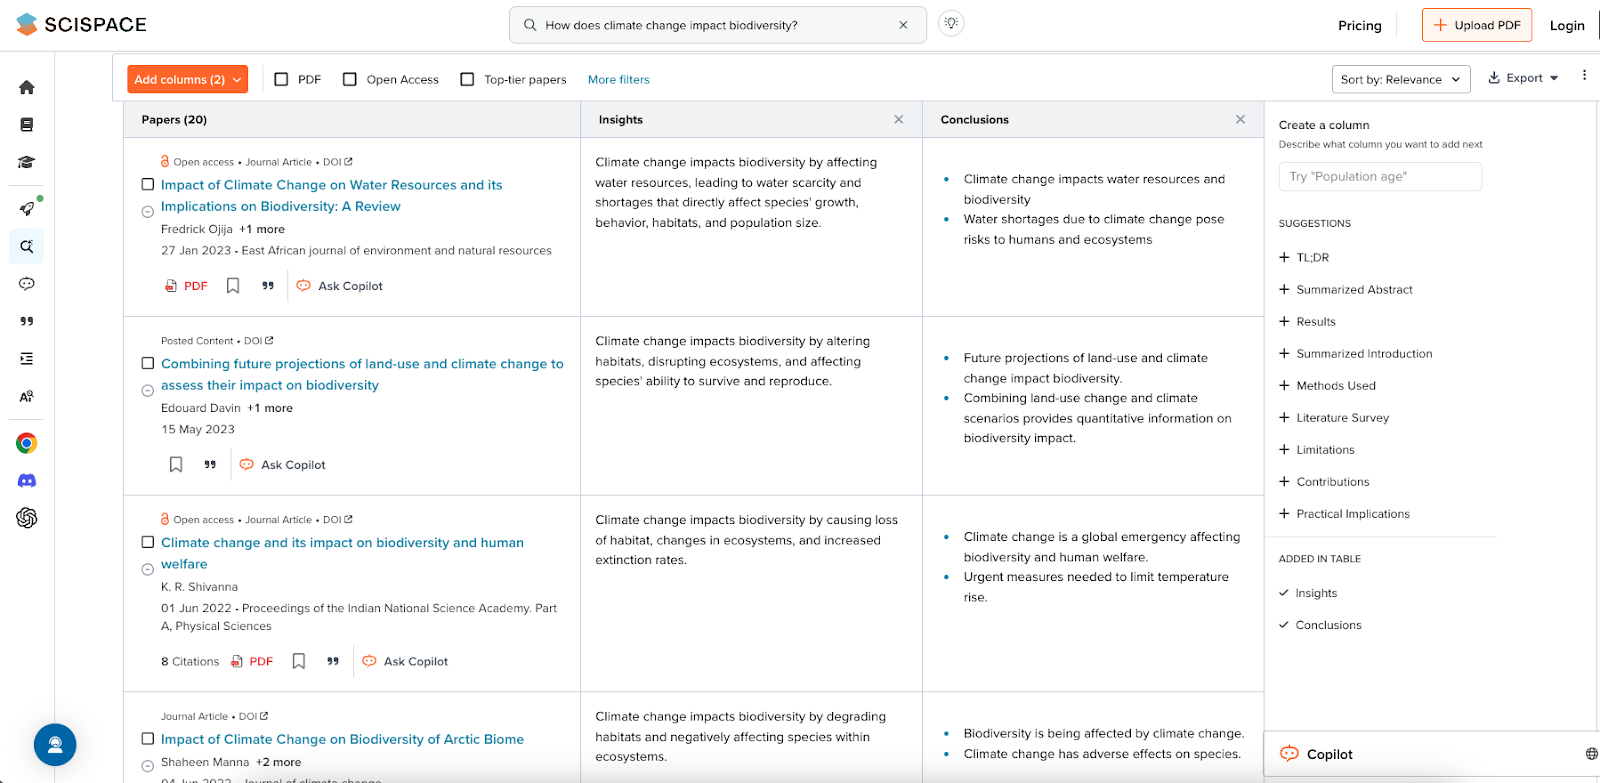Add the Literature Survey suggested column
The image size is (1600, 783).
pyautogui.click(x=1334, y=418)
